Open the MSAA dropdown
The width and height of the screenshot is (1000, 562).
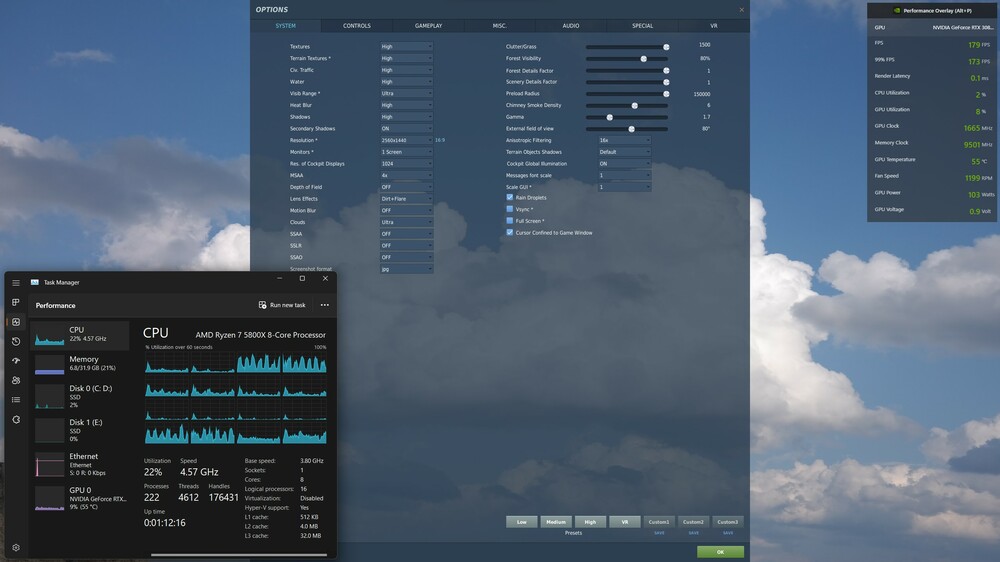click(406, 175)
